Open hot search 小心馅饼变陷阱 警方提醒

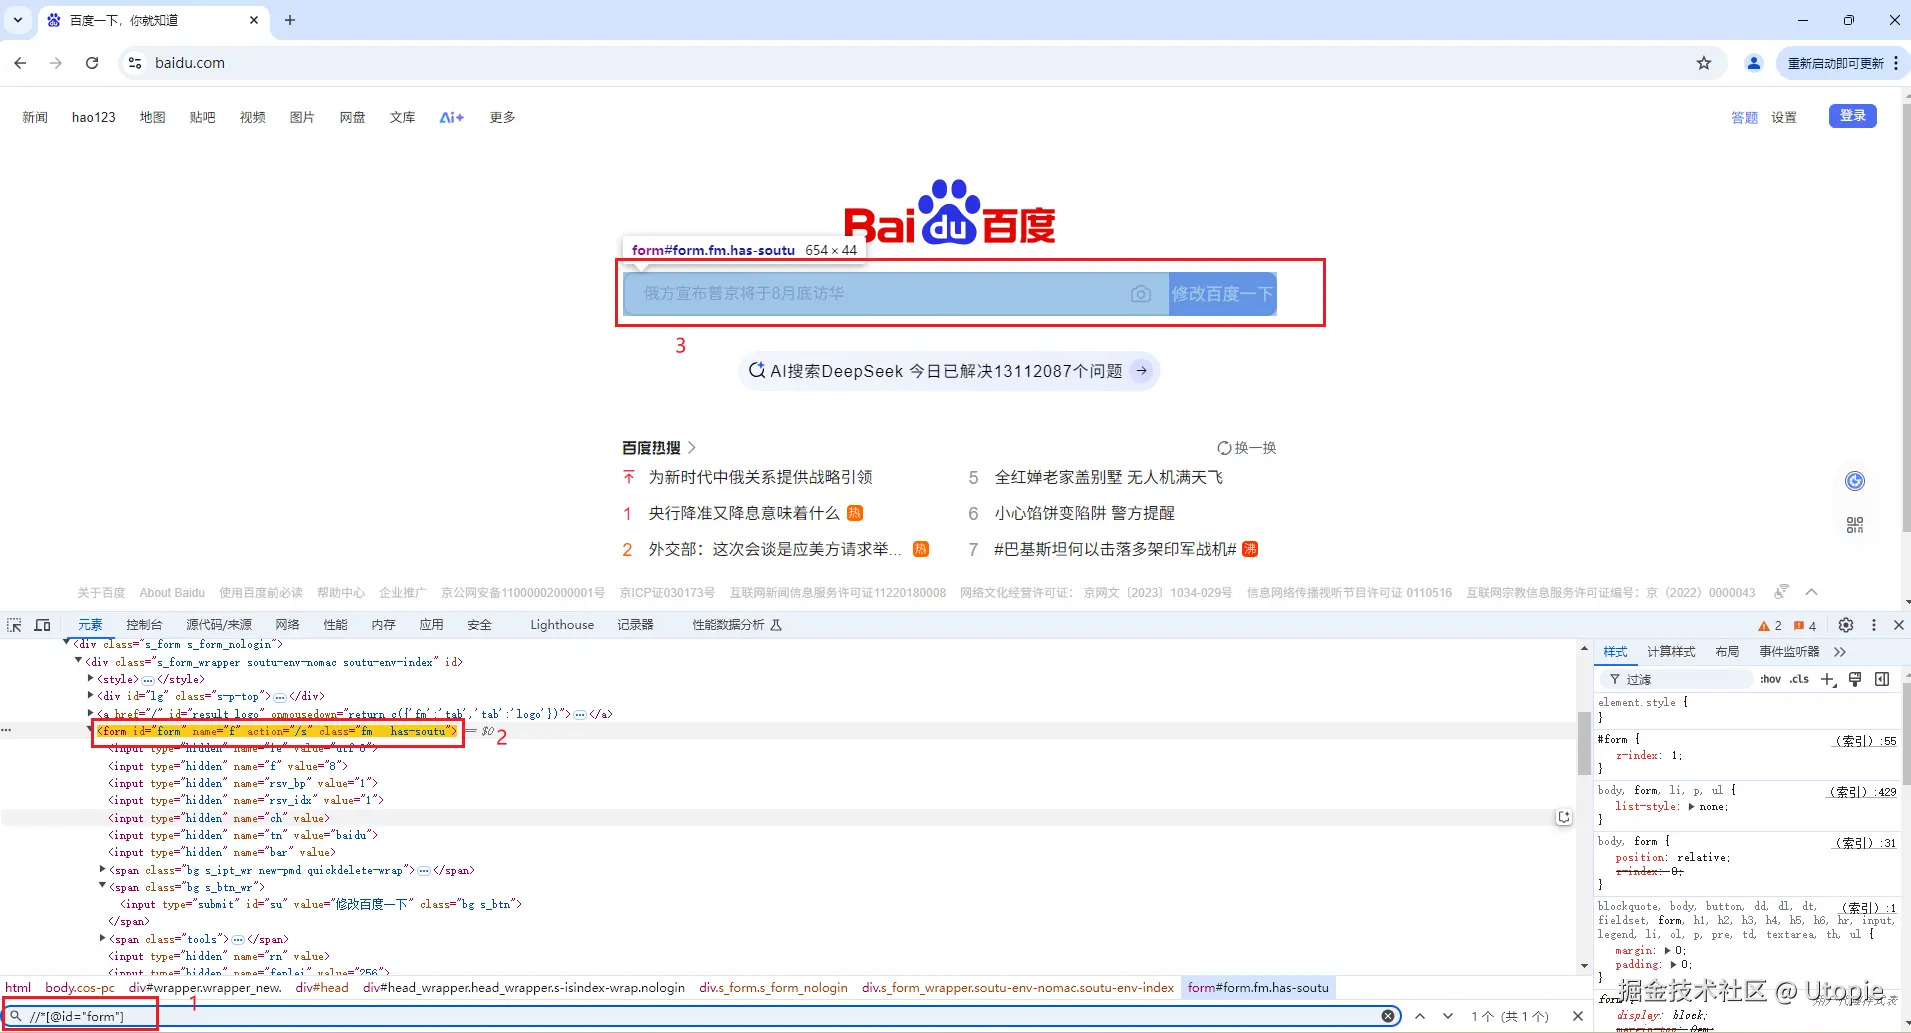[1084, 513]
